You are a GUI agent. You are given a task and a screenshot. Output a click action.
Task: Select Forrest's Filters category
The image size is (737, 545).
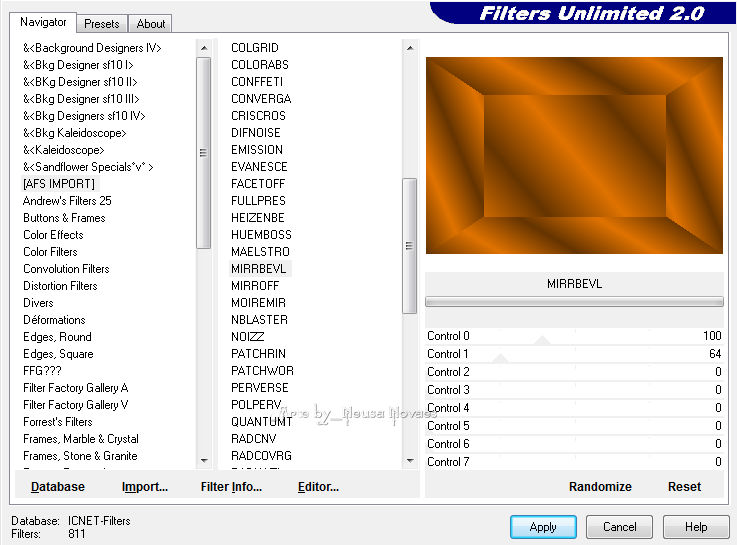pos(58,422)
